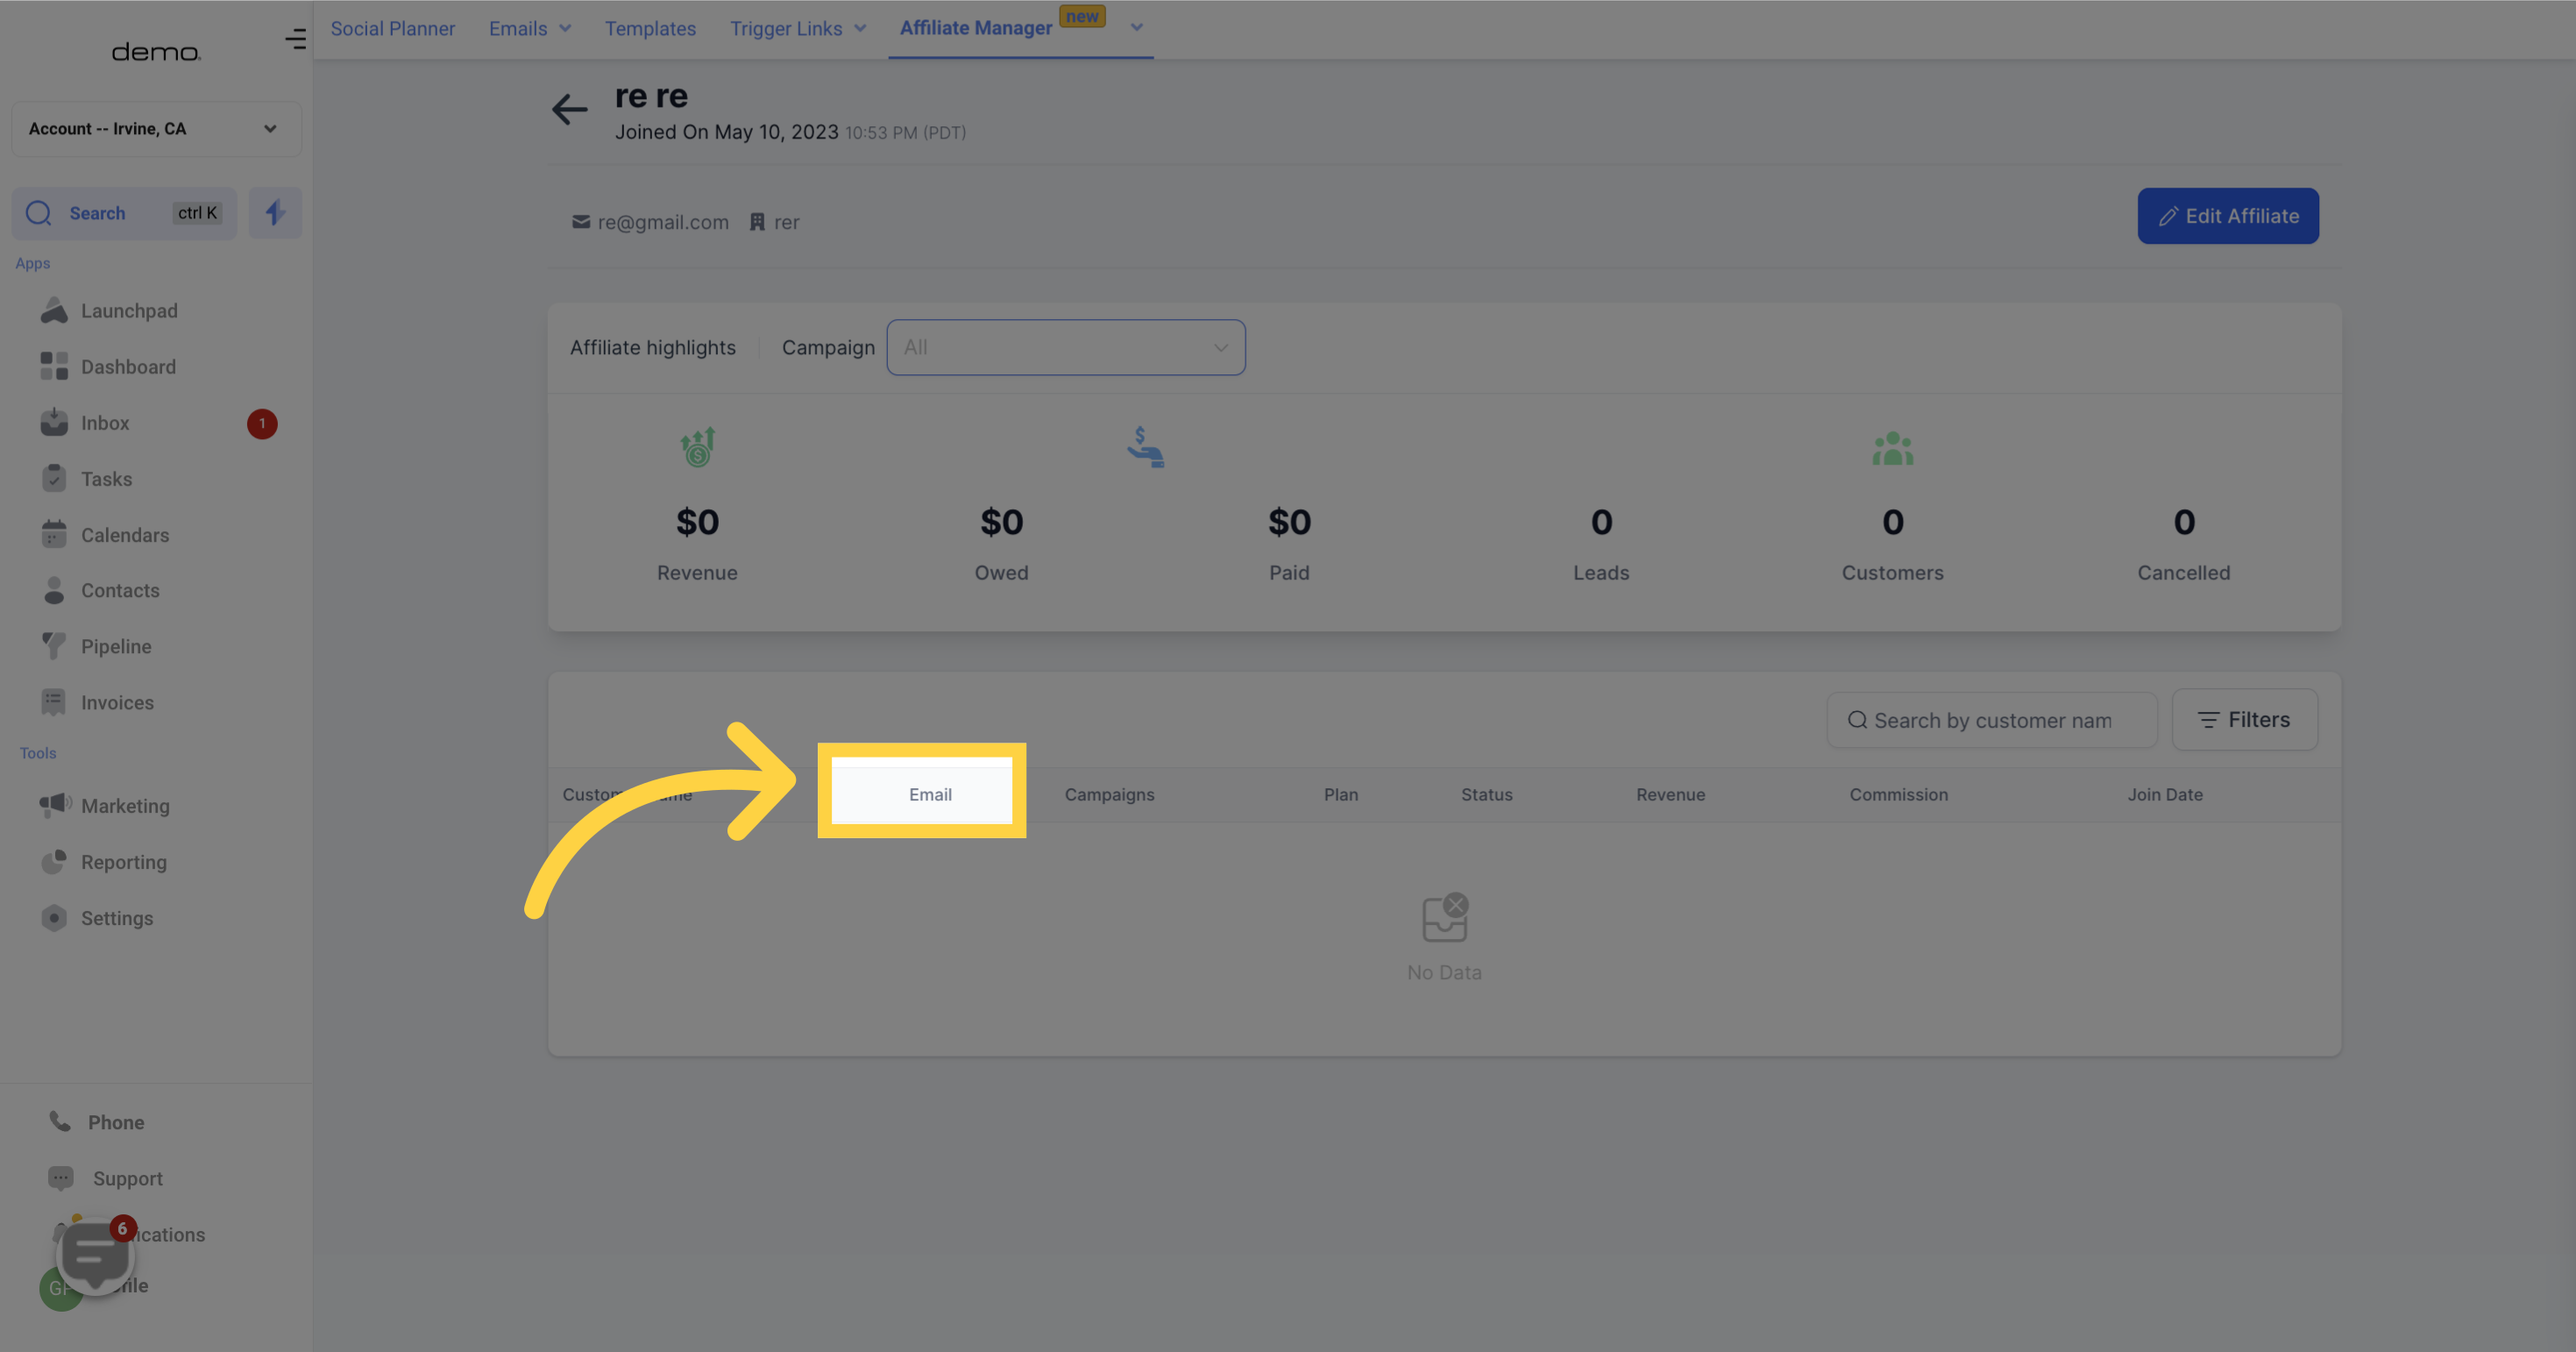This screenshot has height=1352, width=2576.
Task: Expand the Emails menu chevron
Action: coord(565,29)
